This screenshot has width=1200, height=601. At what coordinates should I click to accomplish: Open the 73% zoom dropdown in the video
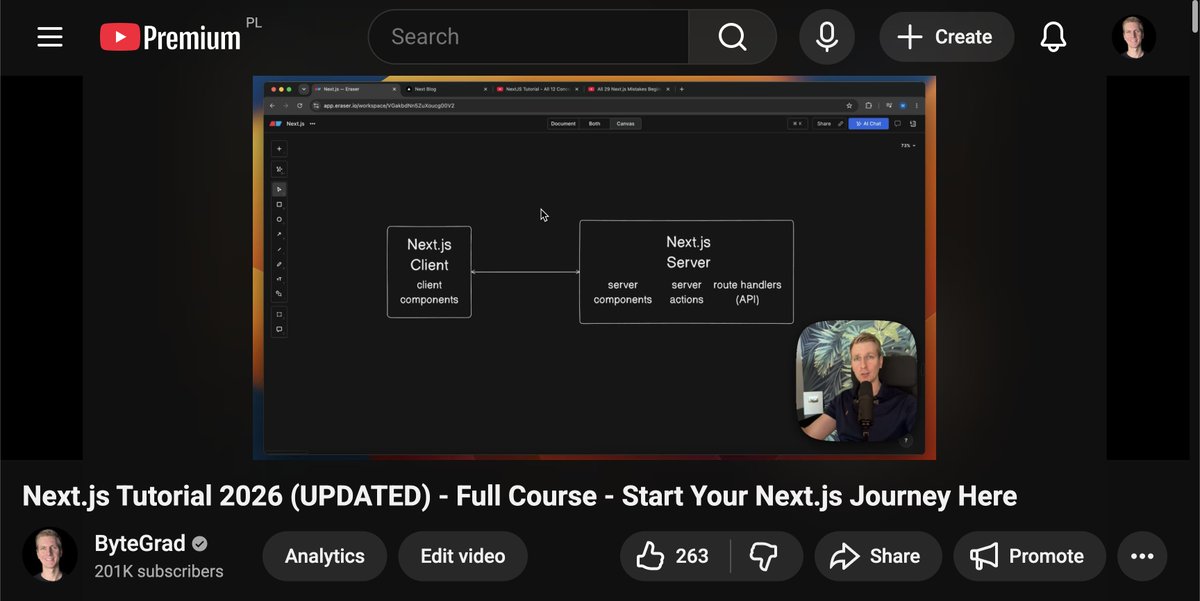(x=907, y=146)
